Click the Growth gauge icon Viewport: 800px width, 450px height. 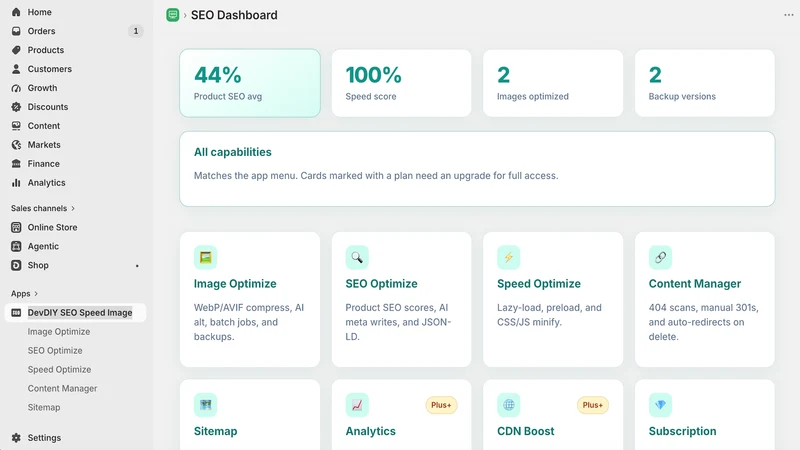pos(16,88)
